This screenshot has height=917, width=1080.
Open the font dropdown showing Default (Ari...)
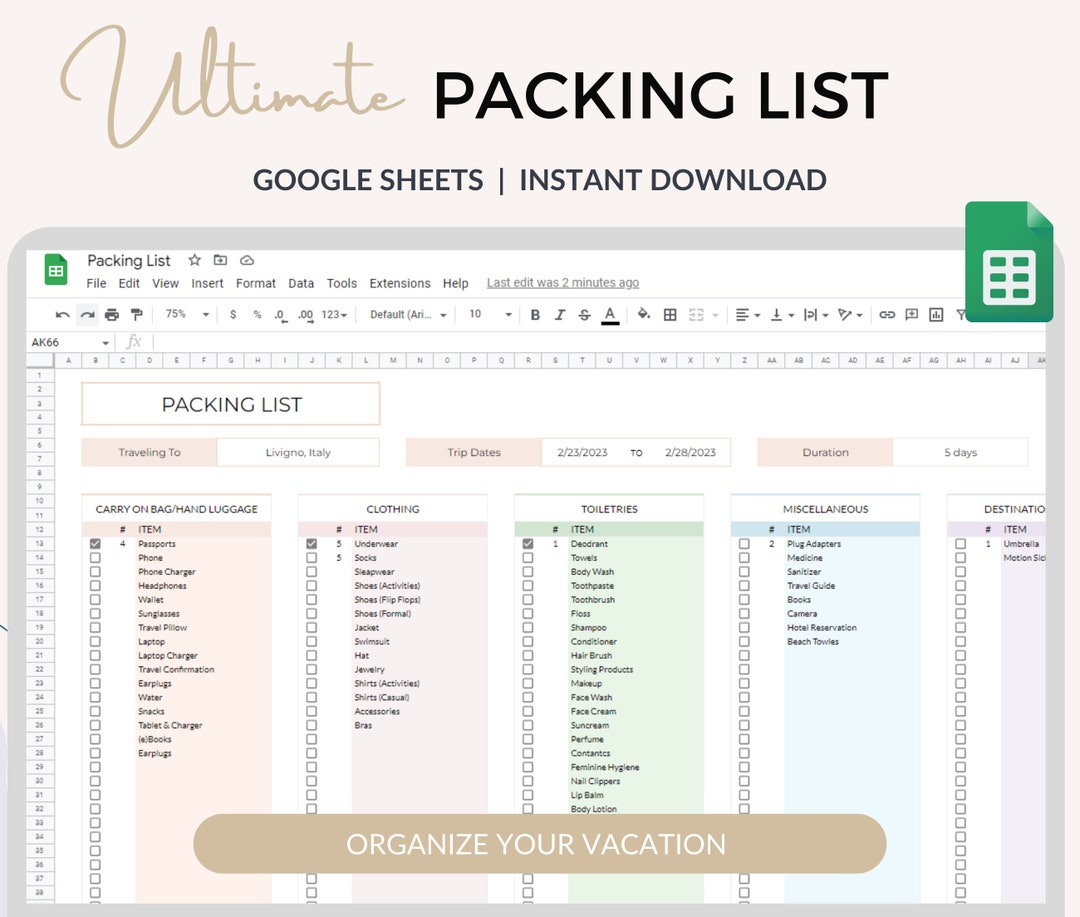pyautogui.click(x=408, y=315)
